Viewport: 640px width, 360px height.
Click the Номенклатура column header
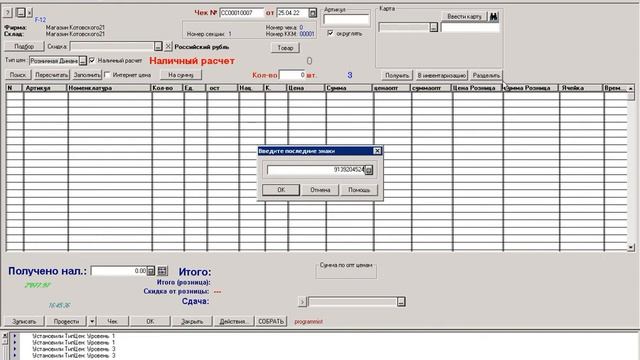[x=110, y=88]
